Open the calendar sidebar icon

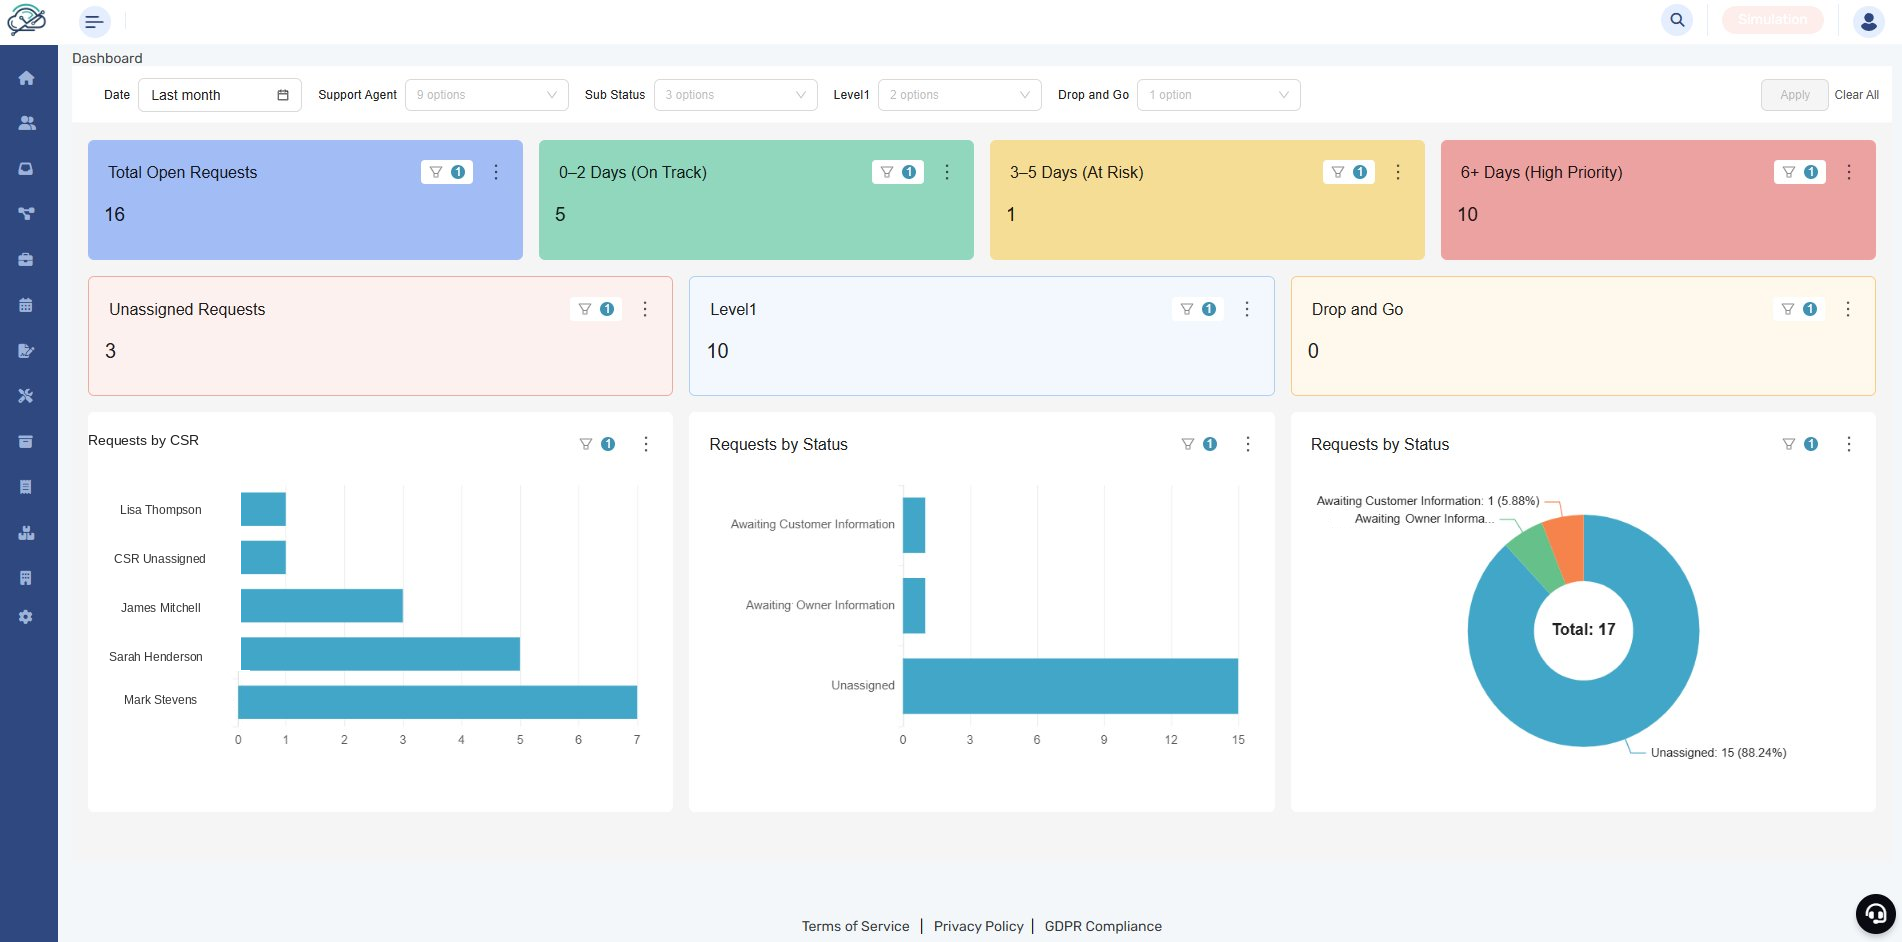(26, 305)
